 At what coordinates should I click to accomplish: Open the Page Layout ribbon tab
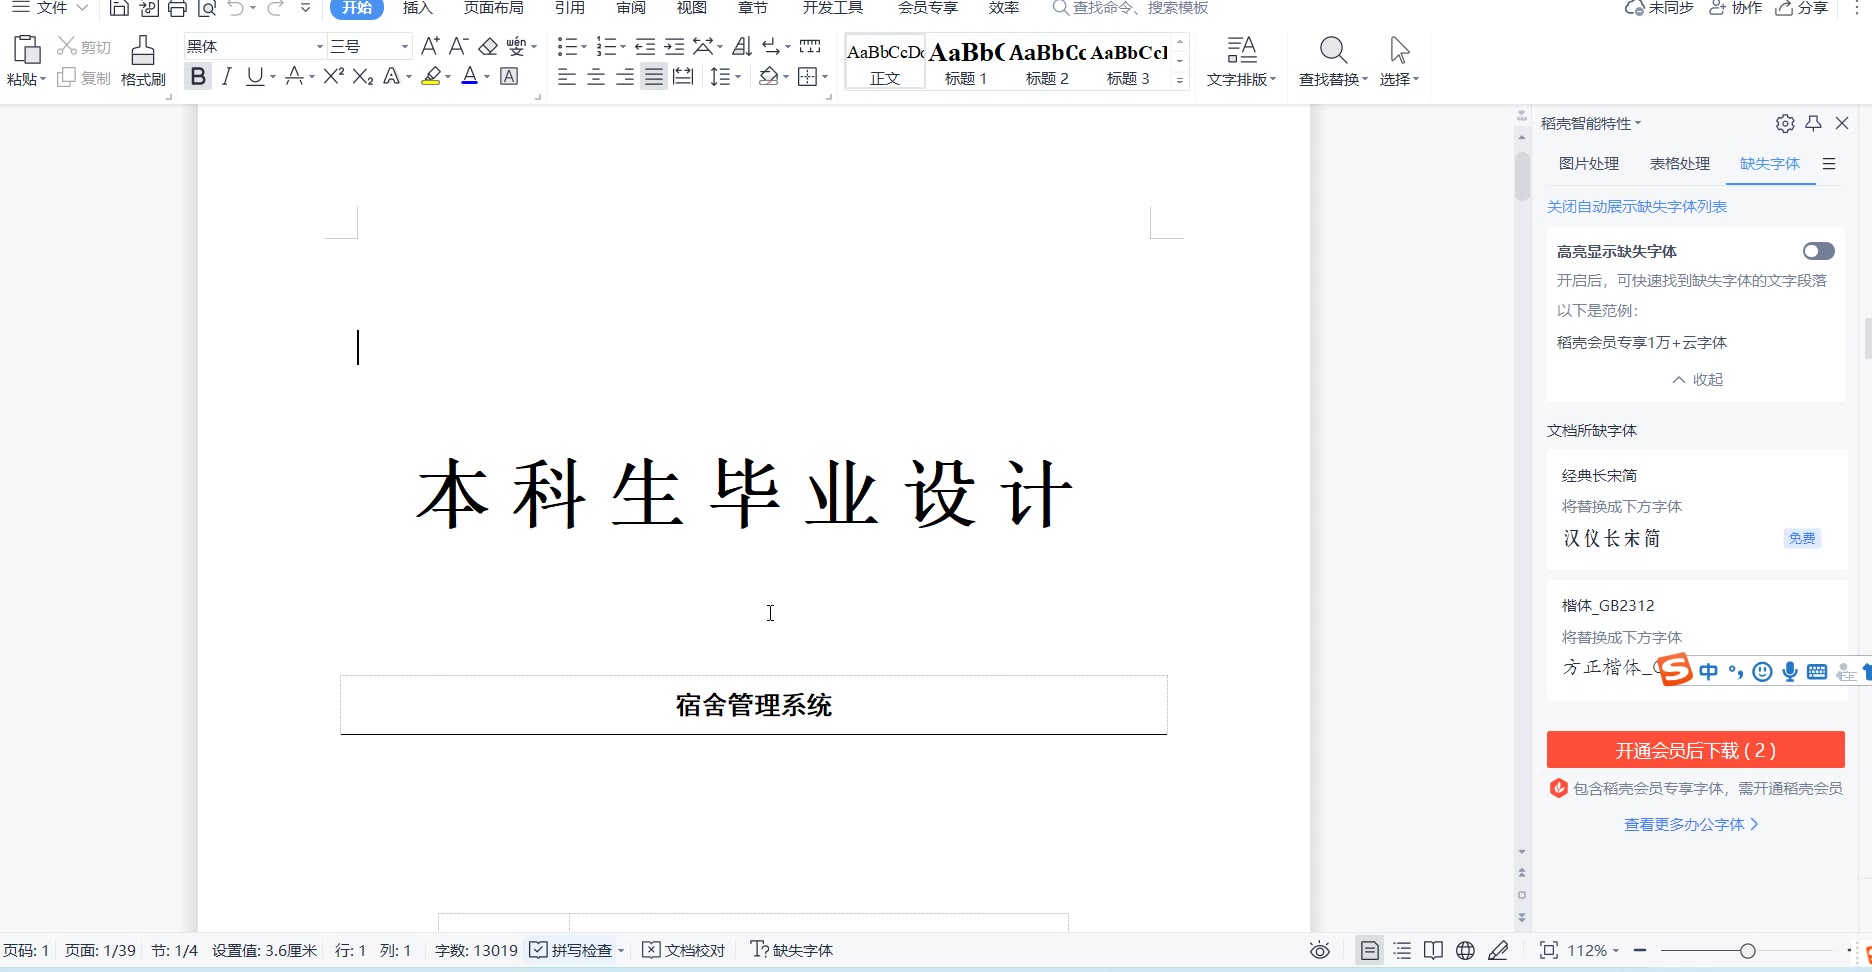point(494,8)
